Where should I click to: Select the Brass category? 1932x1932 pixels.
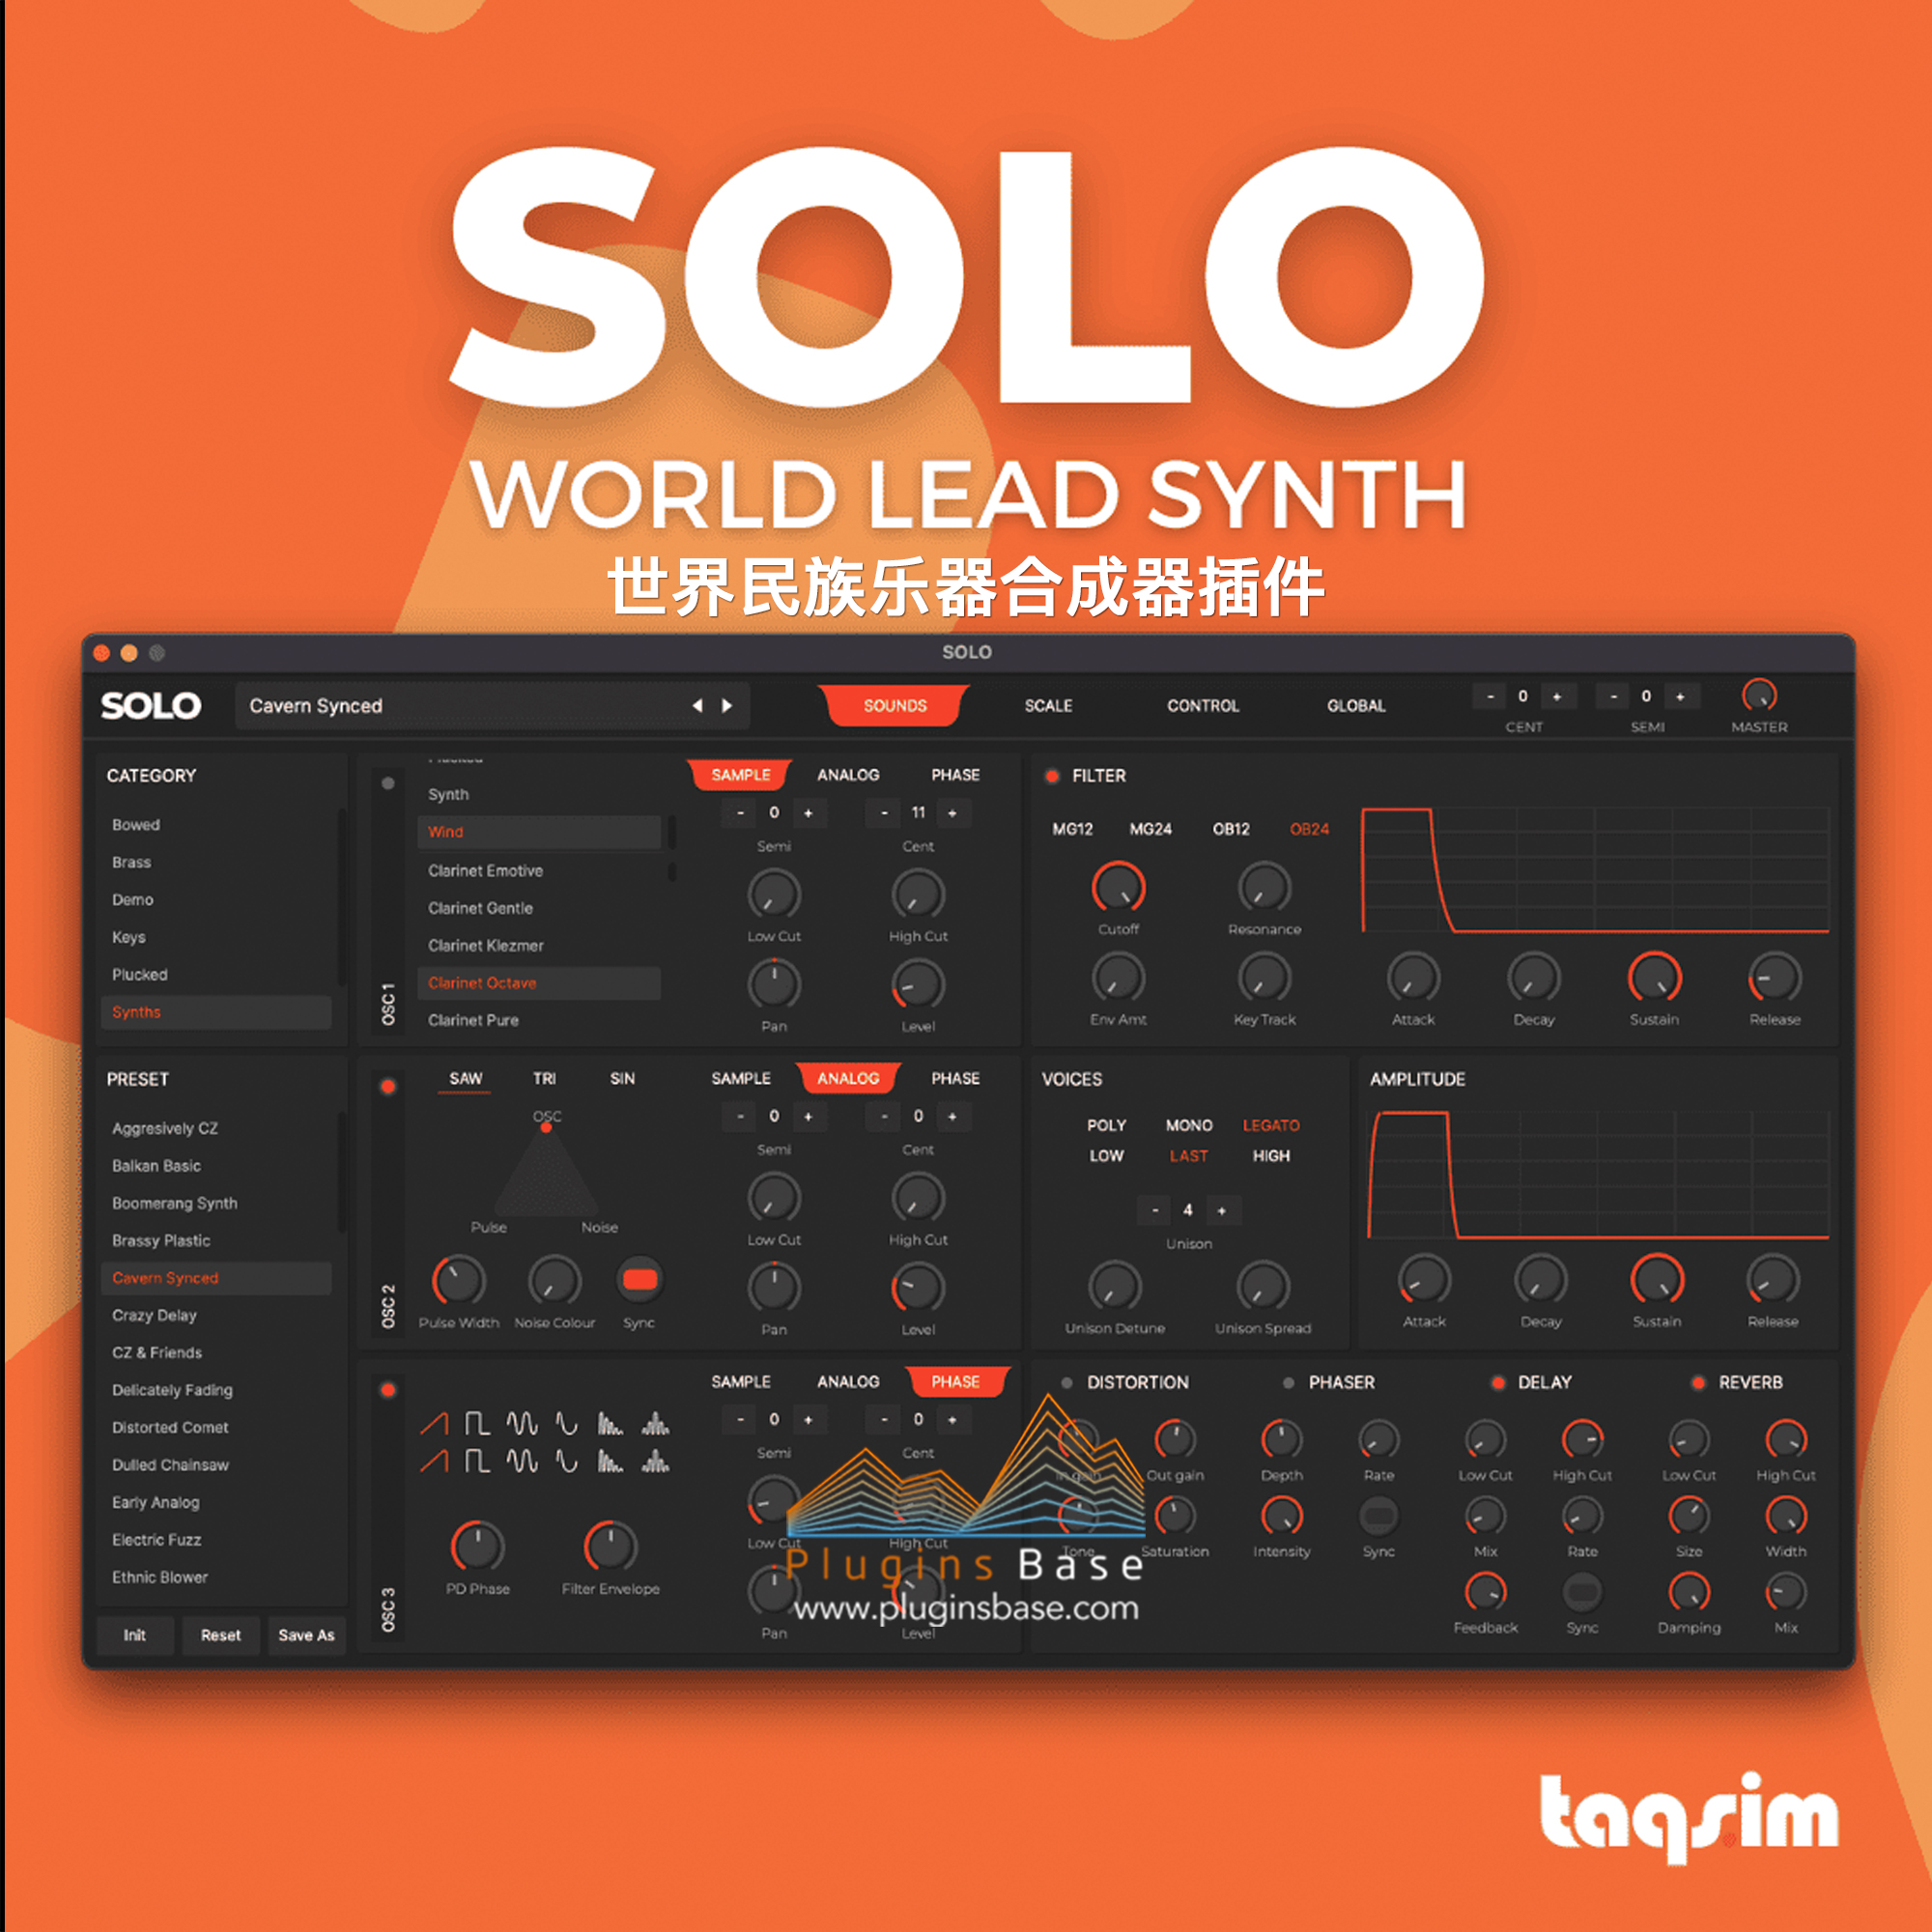[x=216, y=862]
